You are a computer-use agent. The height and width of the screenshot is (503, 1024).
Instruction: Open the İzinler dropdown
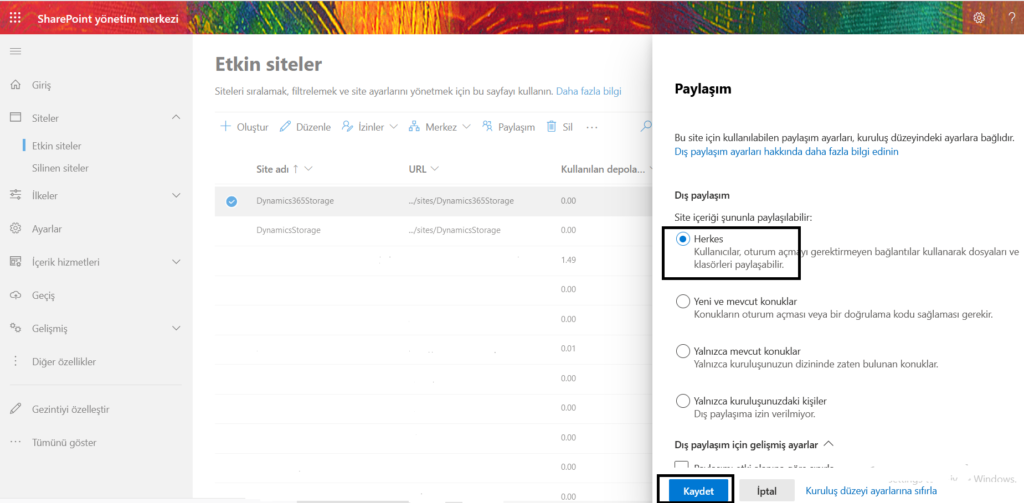pos(370,127)
